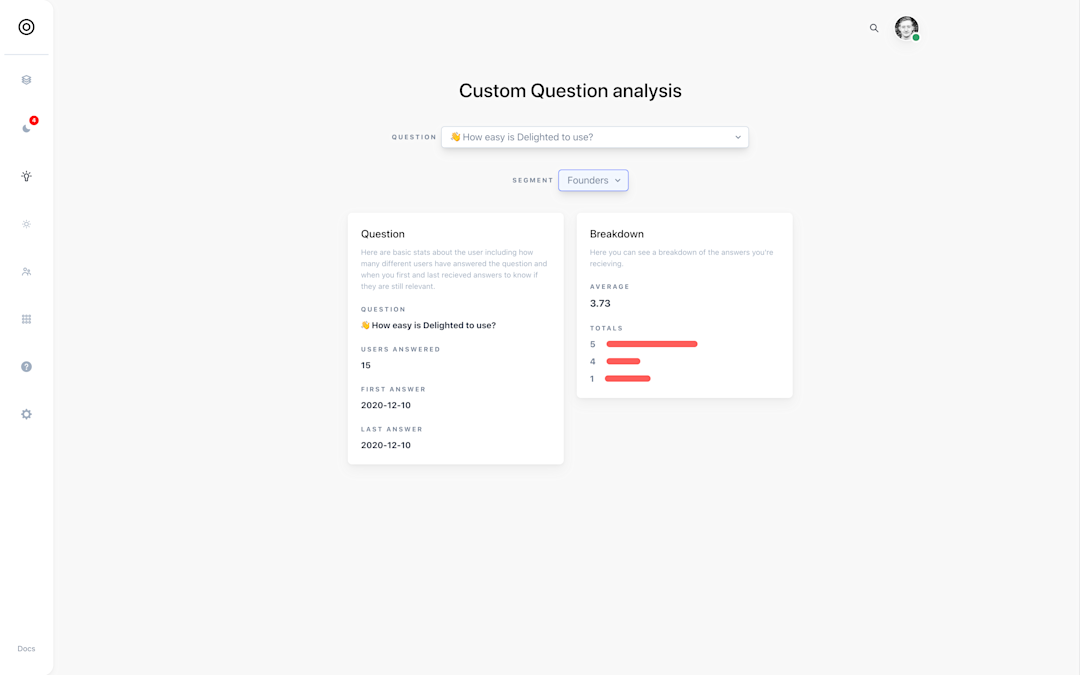
Task: Click the red bar for score 4
Action: (623, 361)
